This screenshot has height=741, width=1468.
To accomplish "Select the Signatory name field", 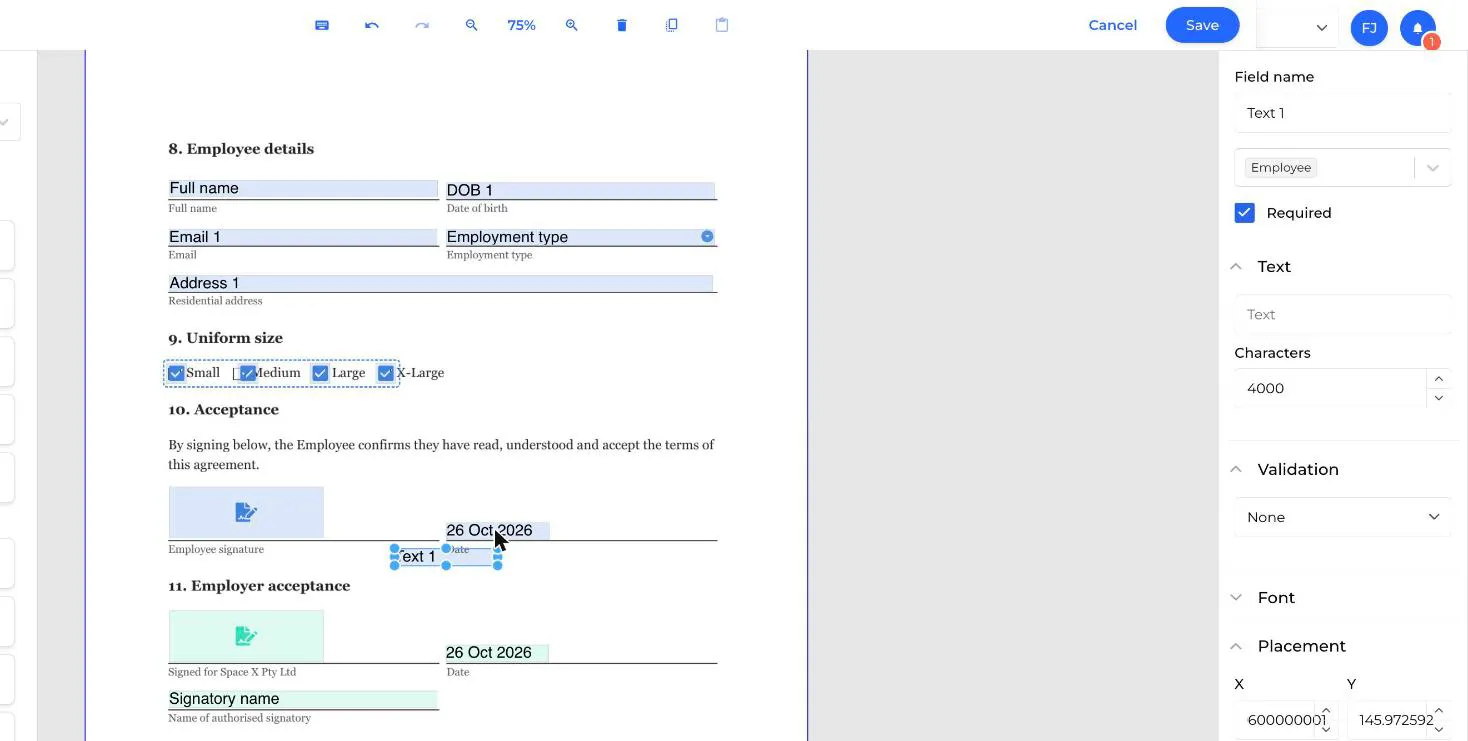I will (303, 699).
